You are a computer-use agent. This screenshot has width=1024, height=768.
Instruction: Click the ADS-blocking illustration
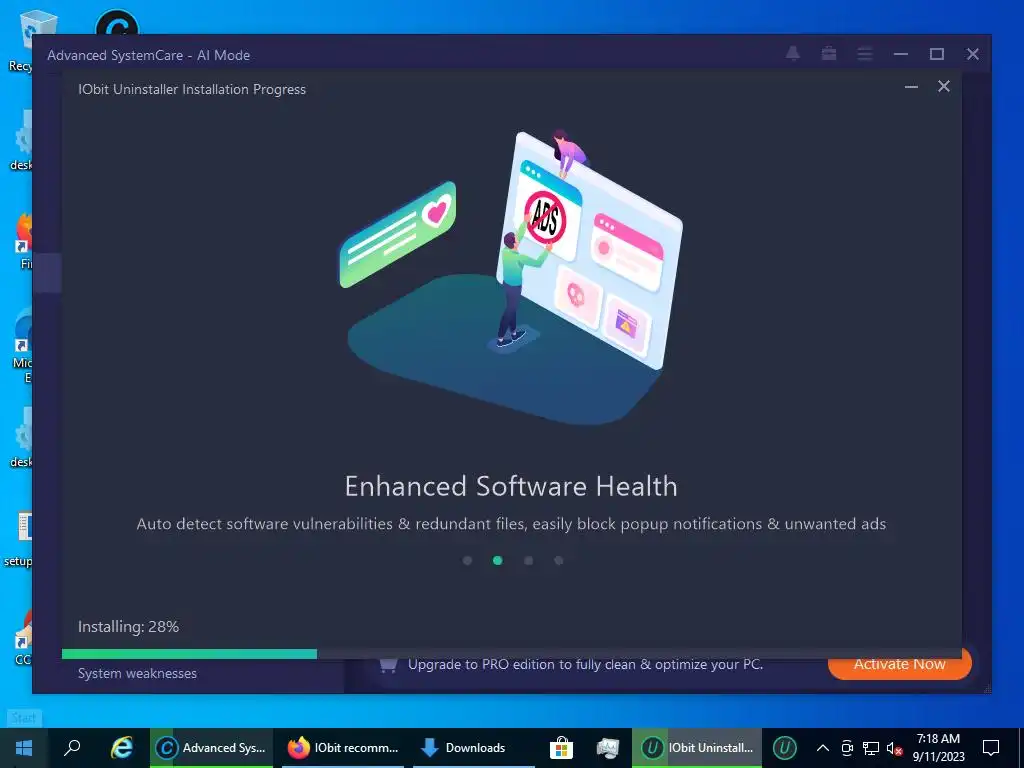pyautogui.click(x=545, y=219)
